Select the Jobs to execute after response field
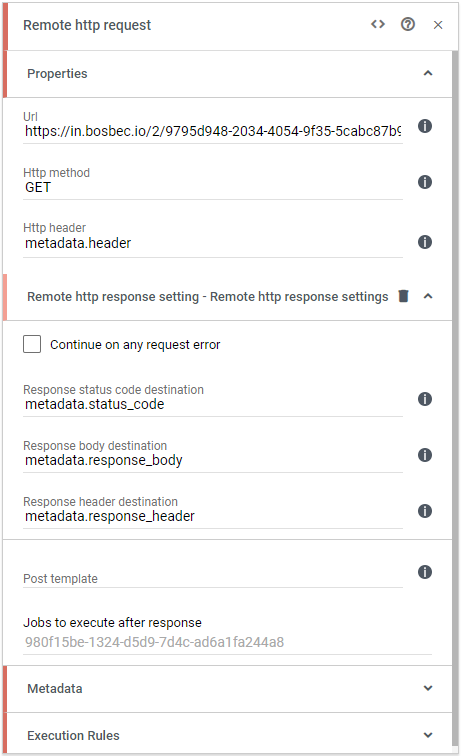The height and width of the screenshot is (756, 461). [x=227, y=642]
